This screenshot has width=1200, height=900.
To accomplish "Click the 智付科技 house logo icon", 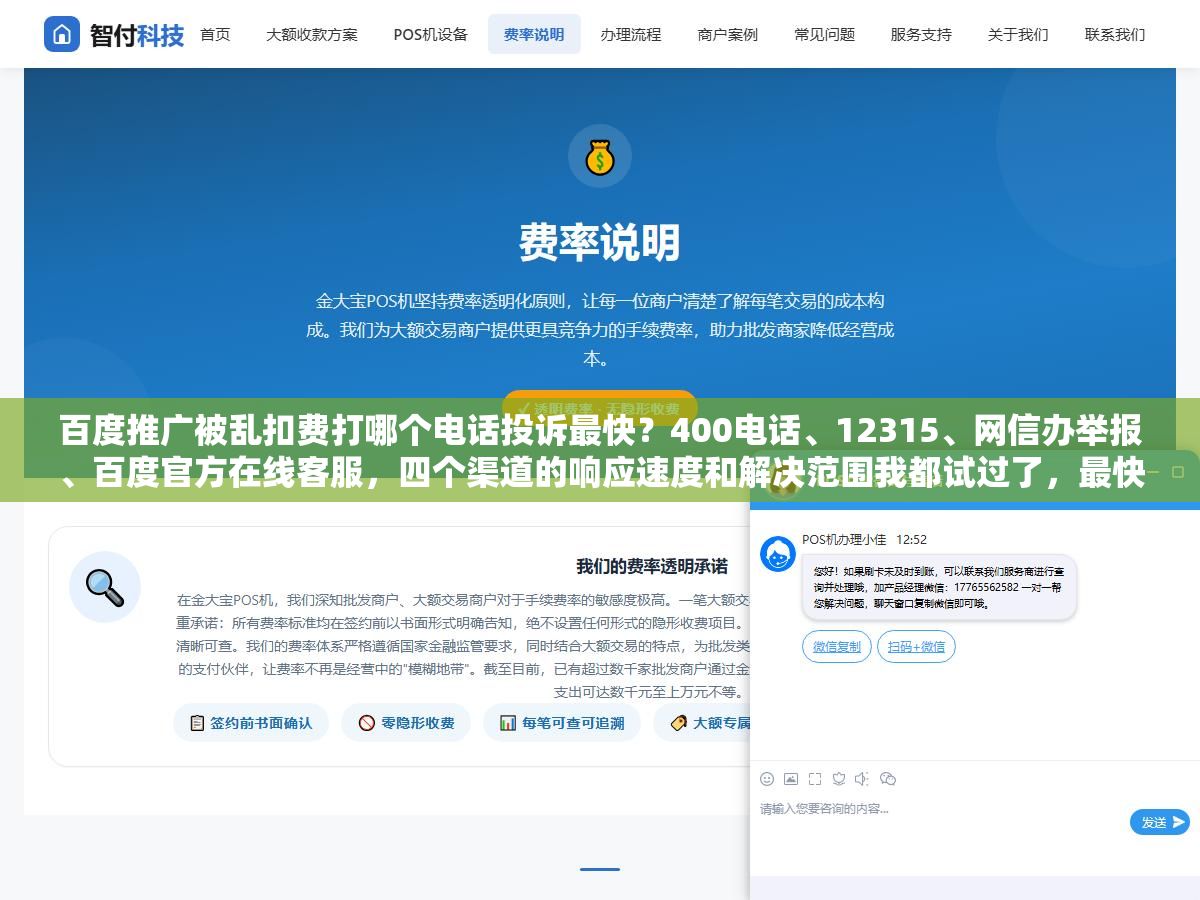I will click(x=62, y=34).
